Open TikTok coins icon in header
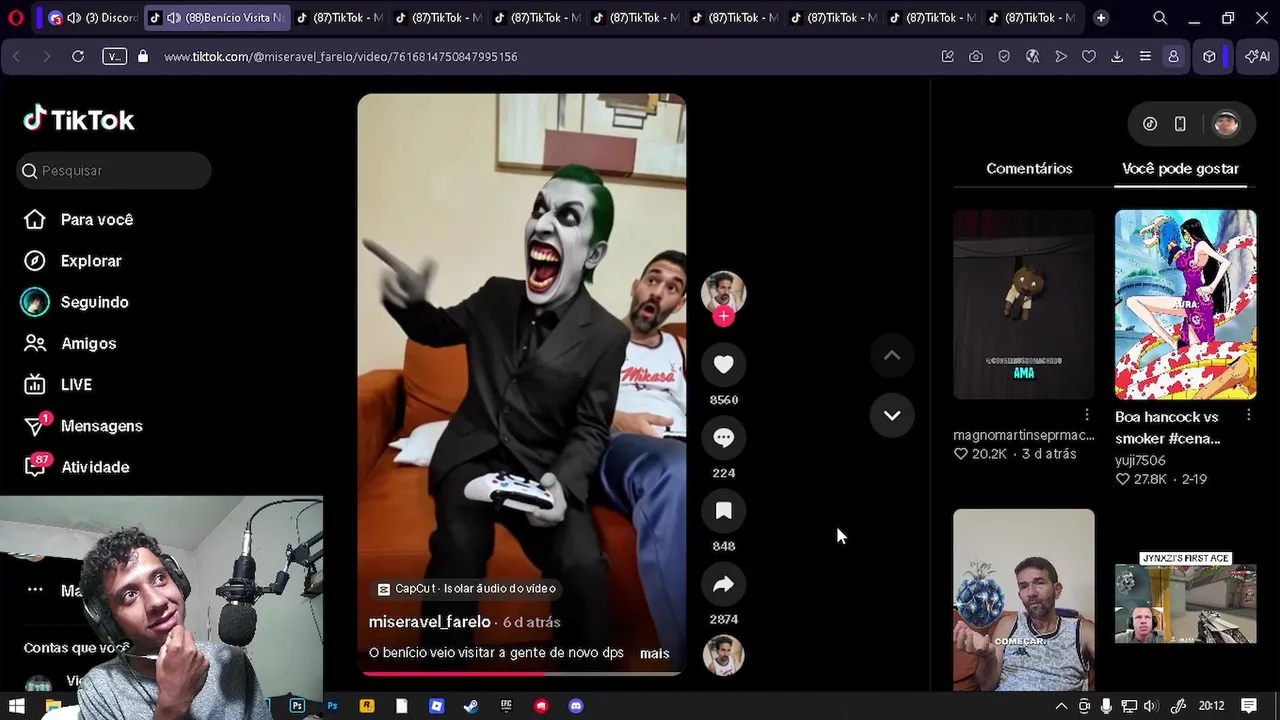This screenshot has height=720, width=1280. [1150, 124]
